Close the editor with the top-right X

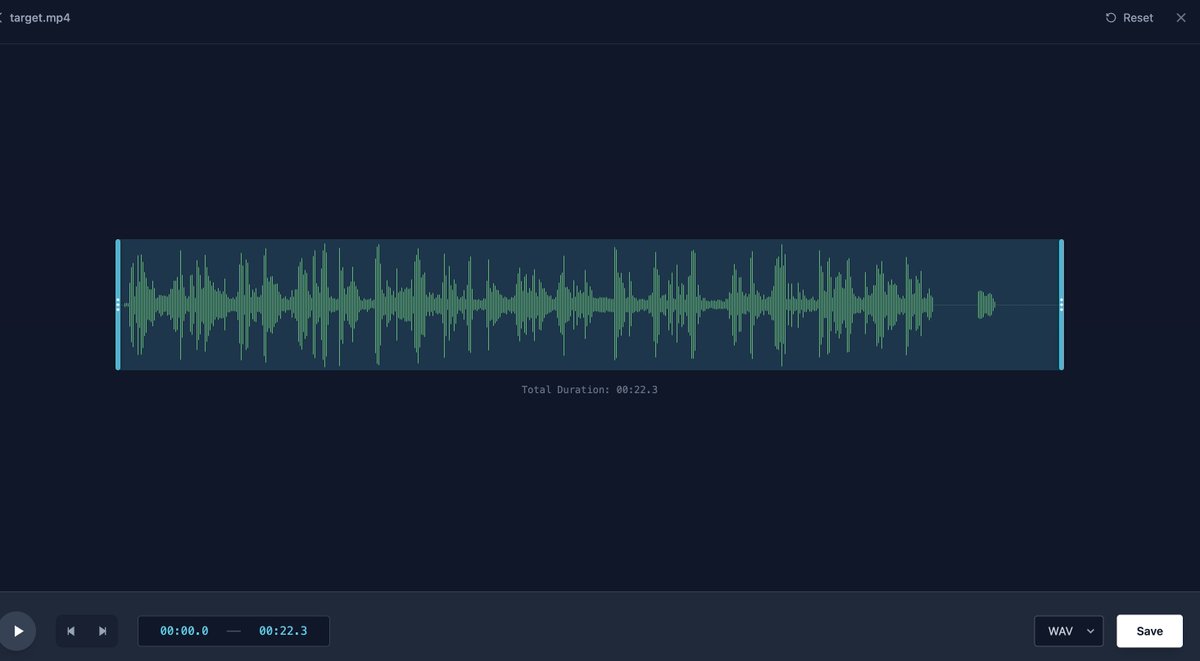[1180, 18]
